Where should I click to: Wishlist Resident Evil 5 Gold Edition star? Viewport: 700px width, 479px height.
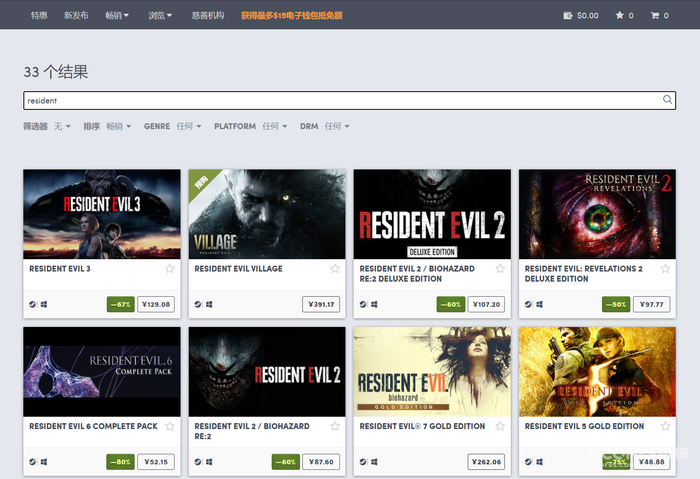pyautogui.click(x=665, y=426)
